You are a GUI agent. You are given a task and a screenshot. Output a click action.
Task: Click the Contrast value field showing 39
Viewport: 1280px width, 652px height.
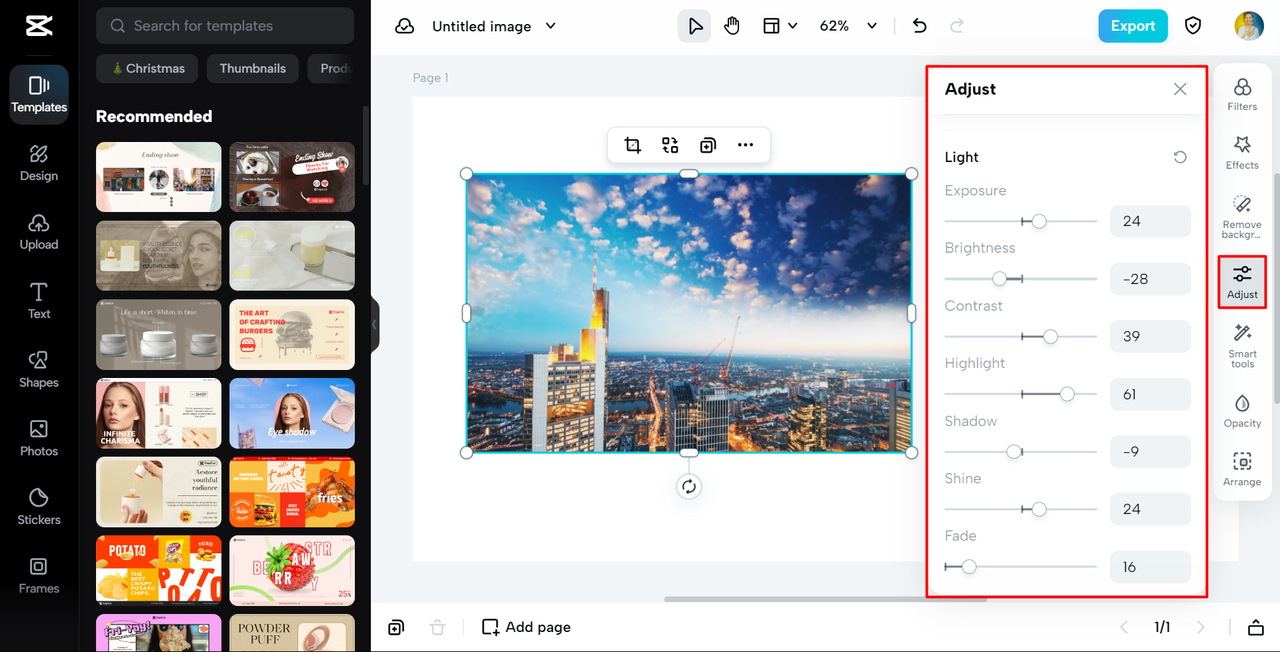(x=1150, y=336)
